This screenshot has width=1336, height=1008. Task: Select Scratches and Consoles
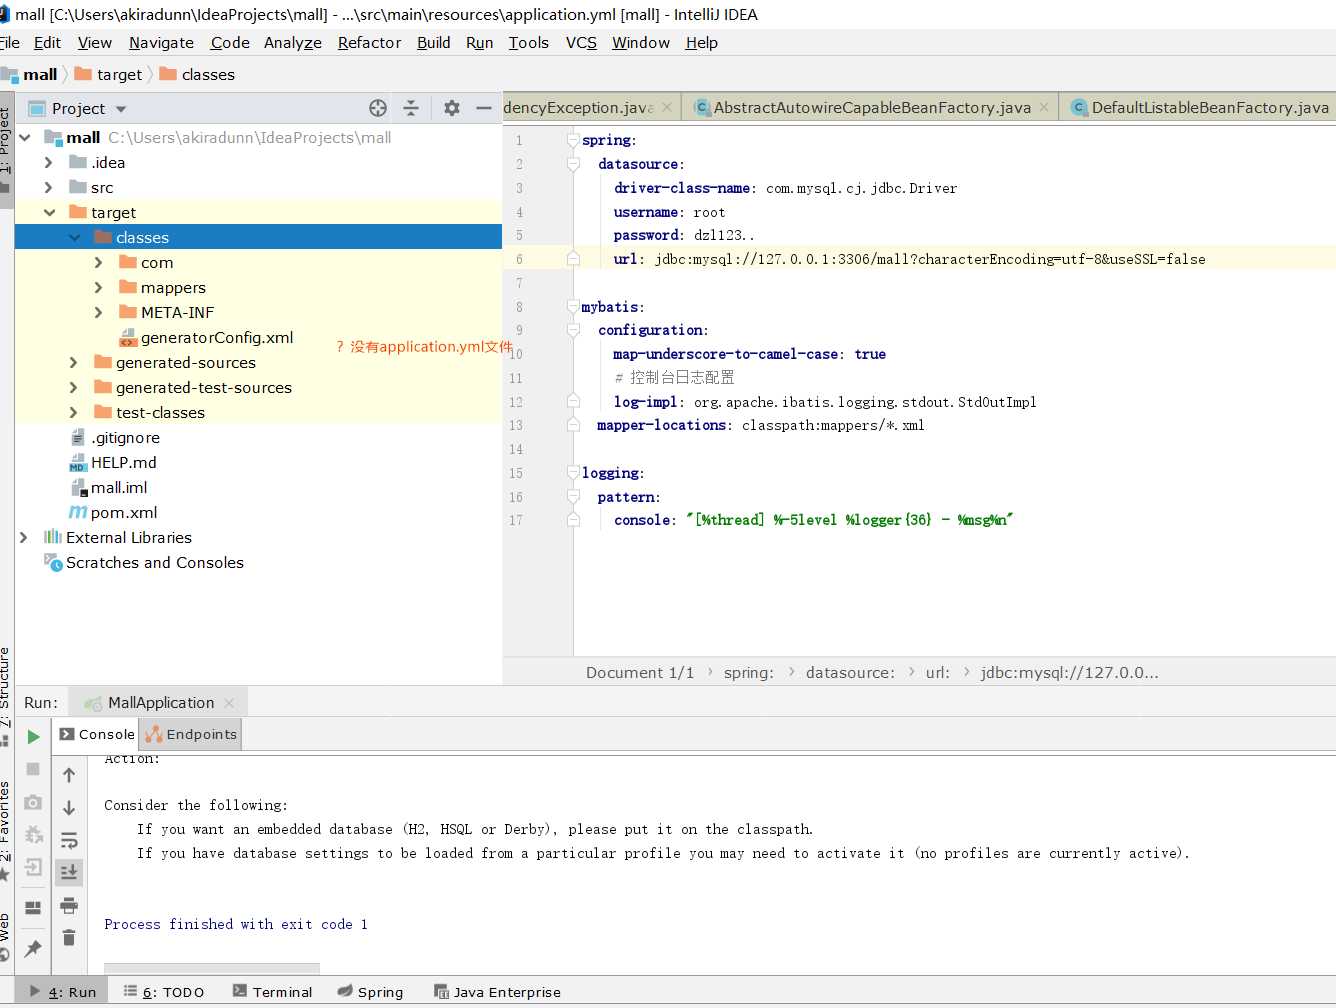(154, 562)
